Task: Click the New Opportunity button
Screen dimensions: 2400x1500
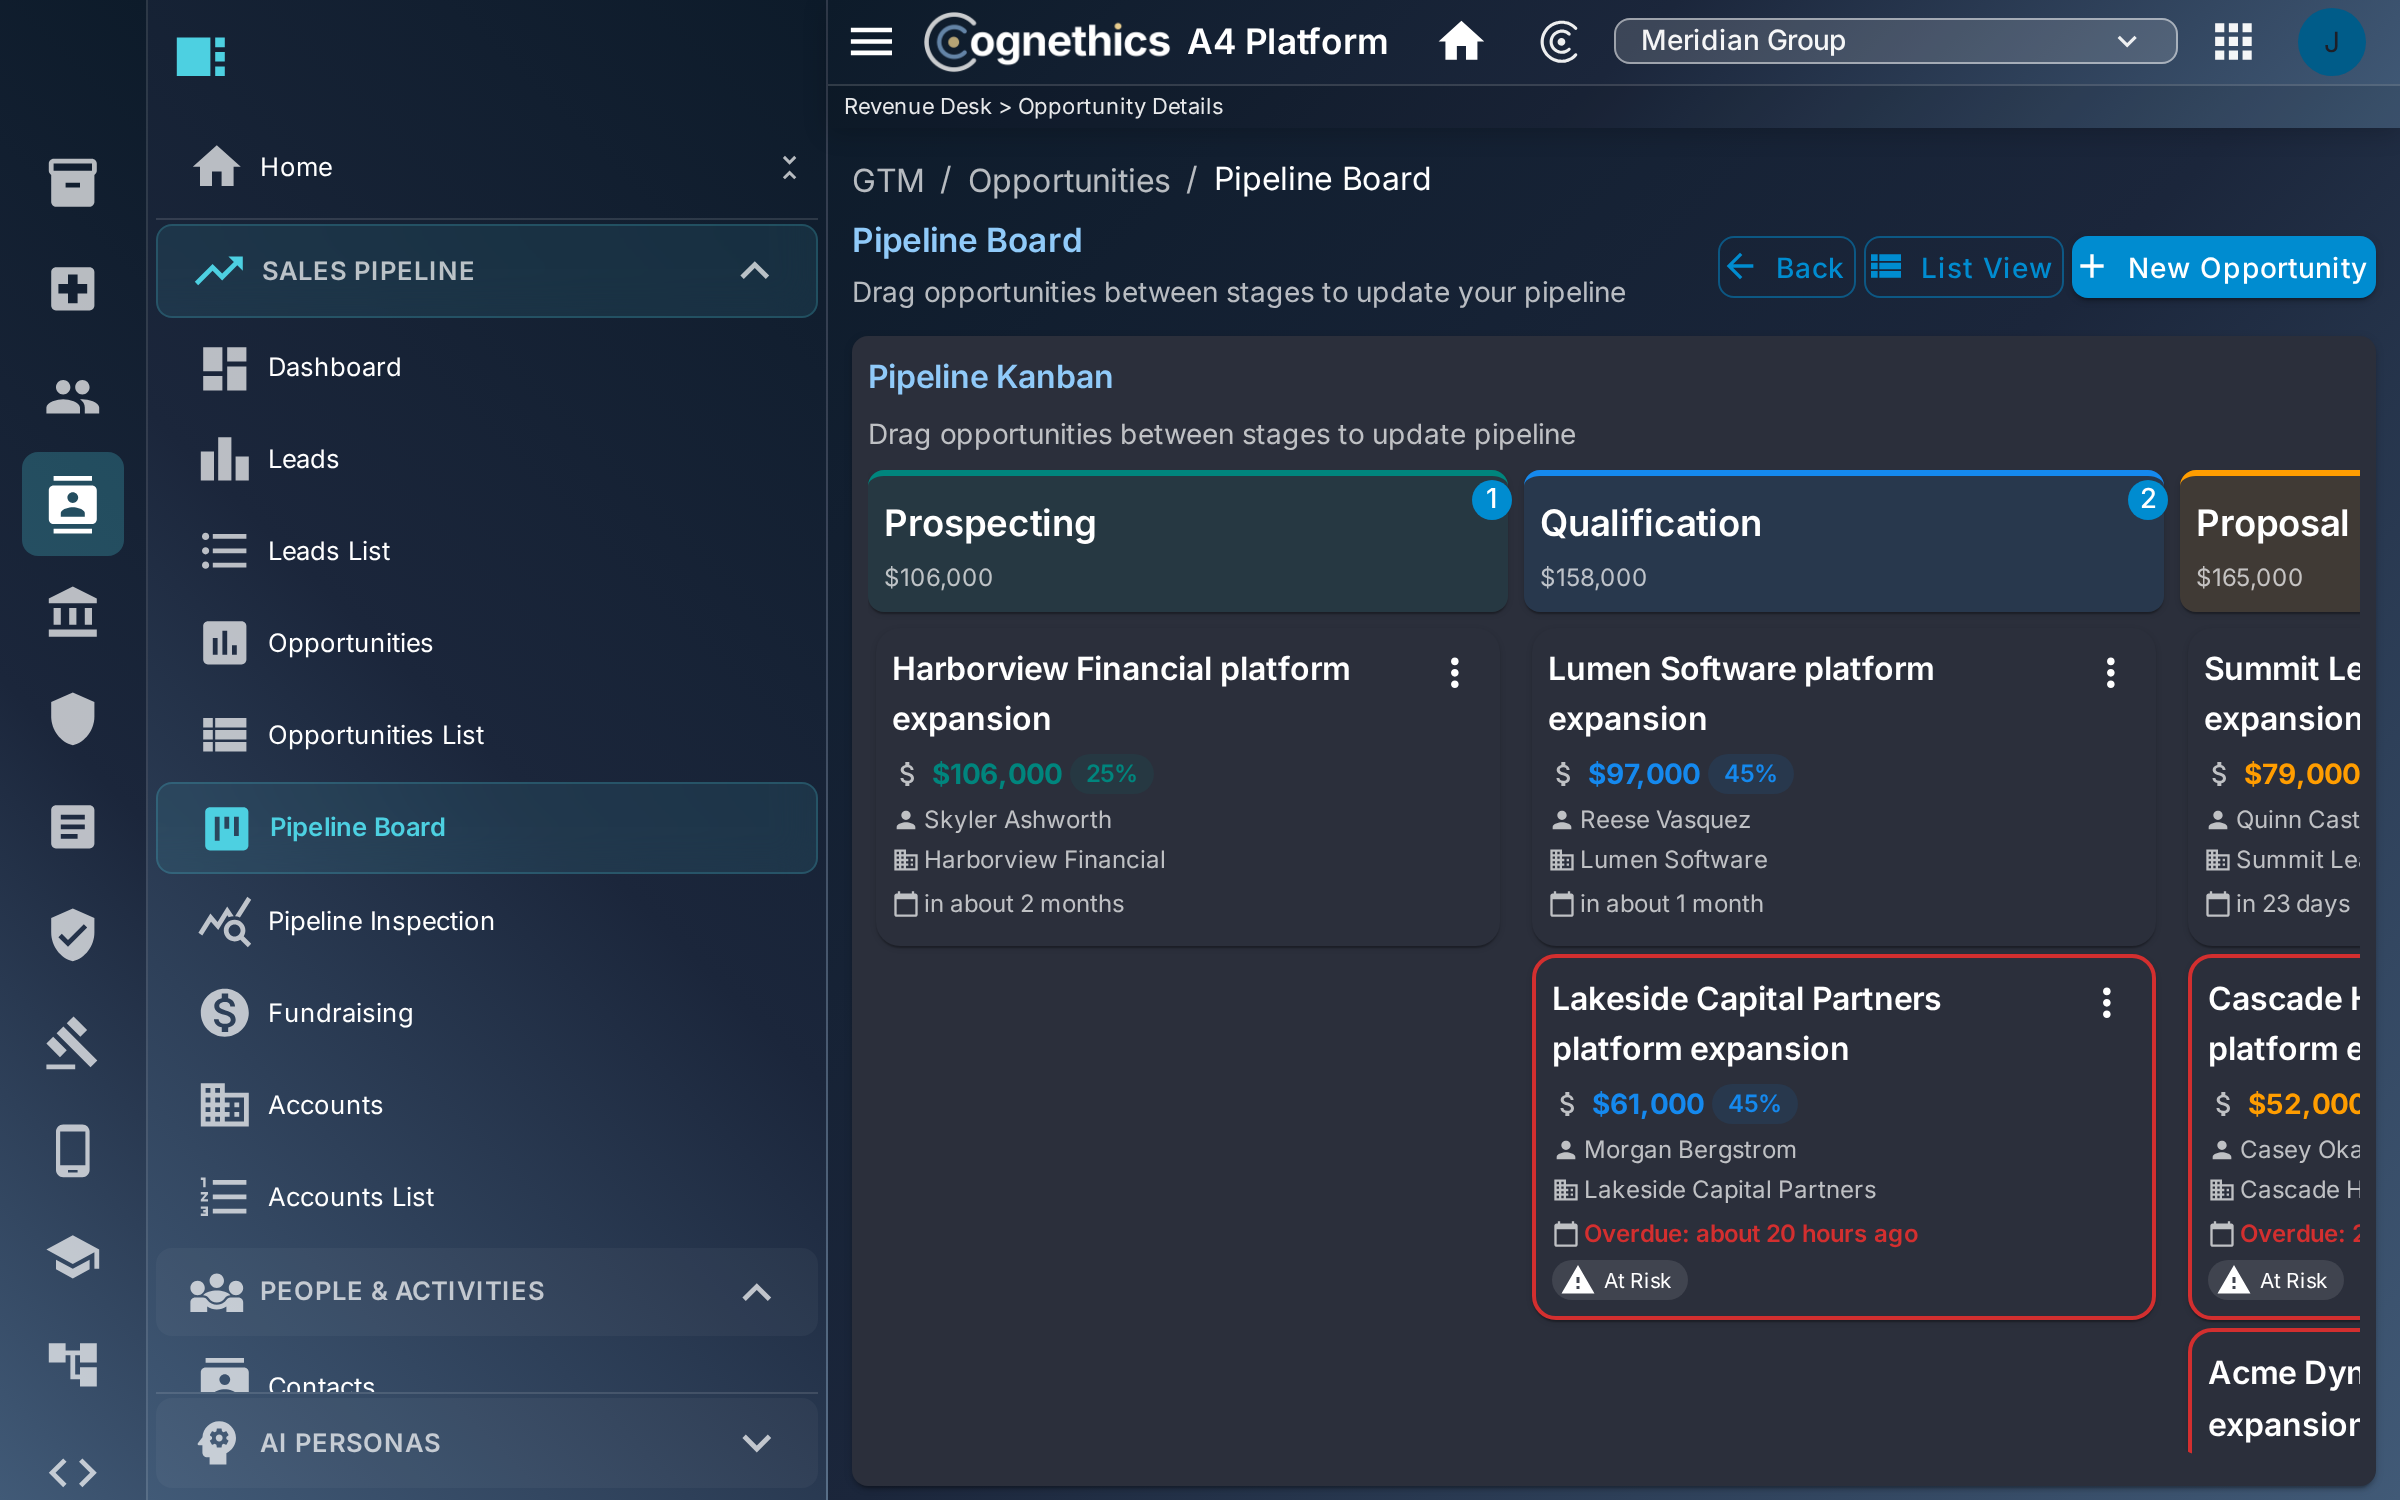Action: pyautogui.click(x=2223, y=267)
